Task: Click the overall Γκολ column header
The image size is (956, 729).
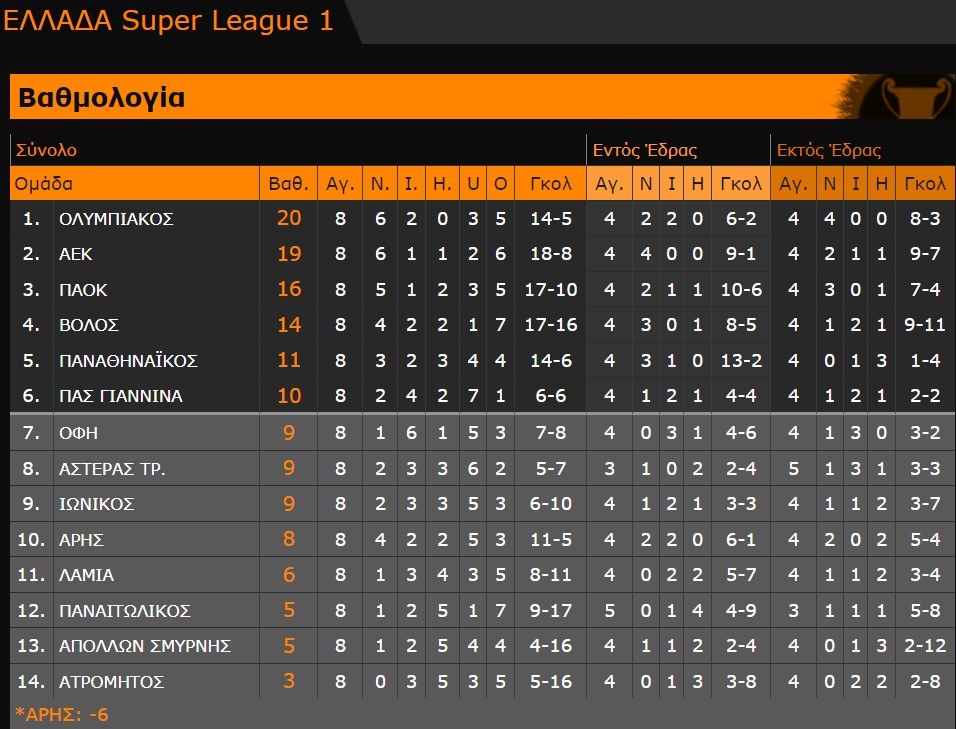Action: (550, 184)
